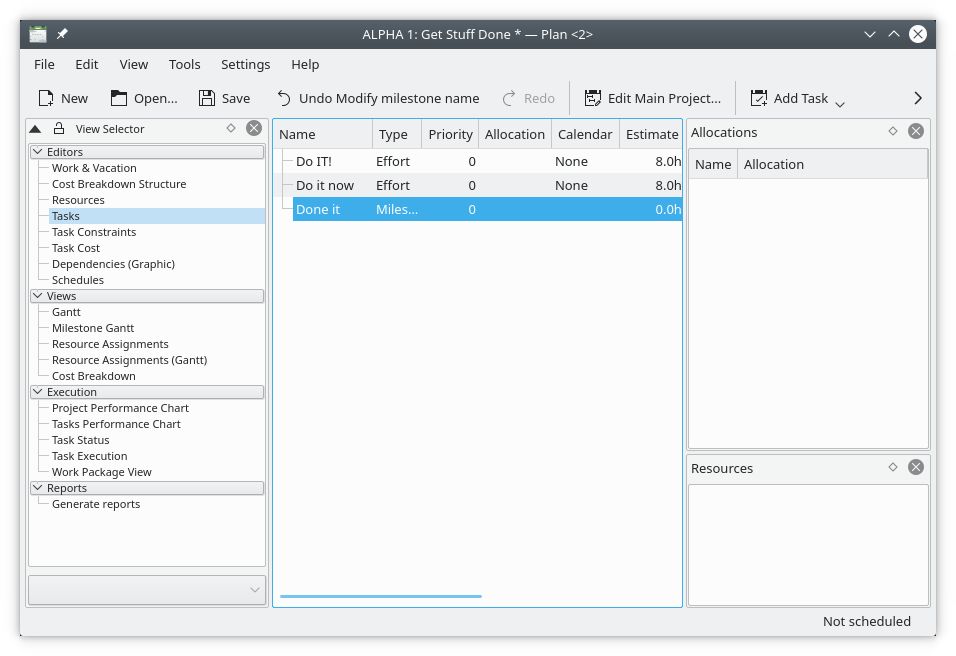Close the View Selector panel

click(x=253, y=128)
